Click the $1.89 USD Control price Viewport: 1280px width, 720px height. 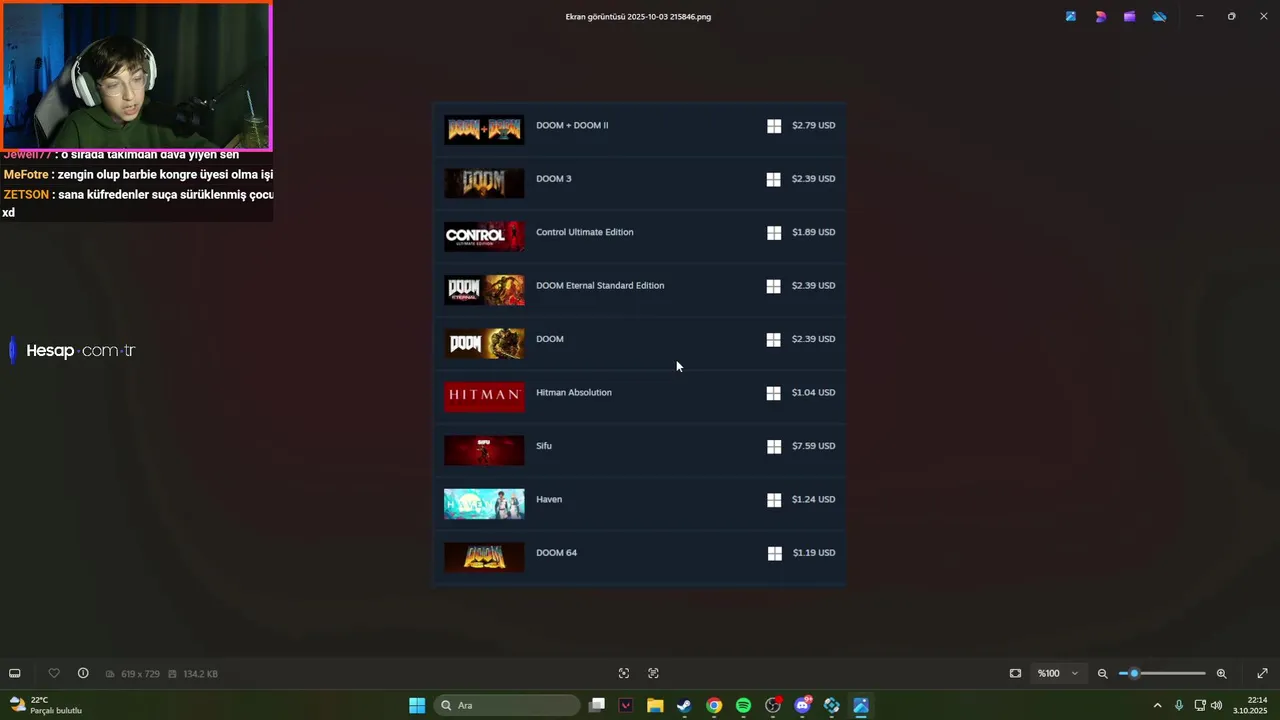[813, 233]
